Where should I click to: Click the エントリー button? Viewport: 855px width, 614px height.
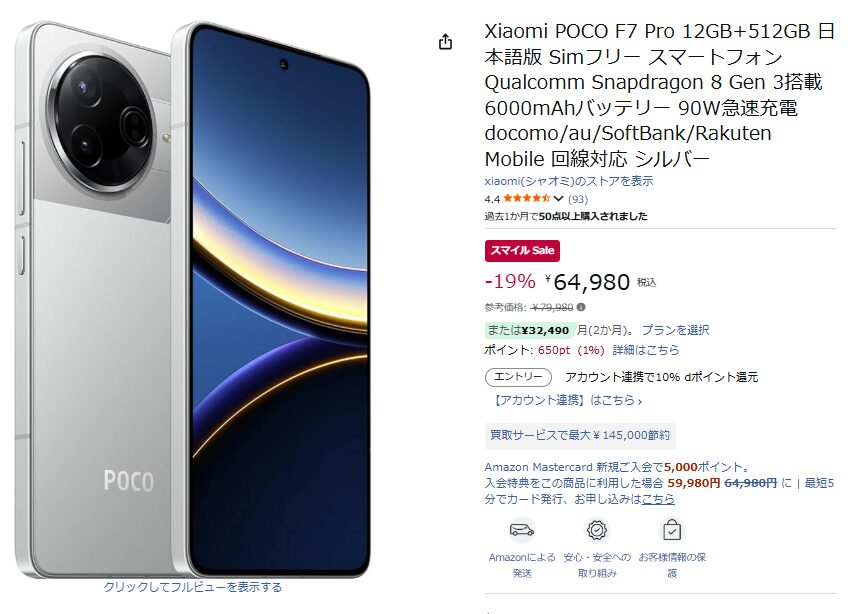518,377
